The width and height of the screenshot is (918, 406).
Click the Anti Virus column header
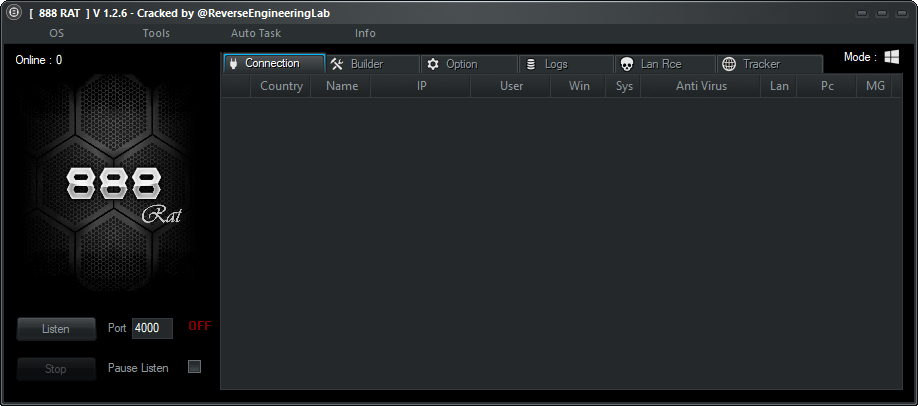pos(701,86)
